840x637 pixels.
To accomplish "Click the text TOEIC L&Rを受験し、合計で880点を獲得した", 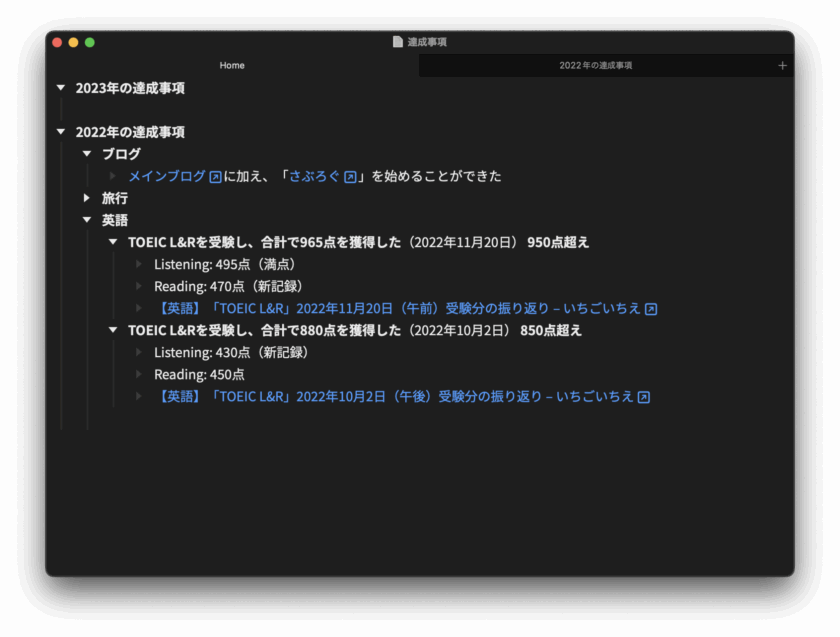I will 264,331.
